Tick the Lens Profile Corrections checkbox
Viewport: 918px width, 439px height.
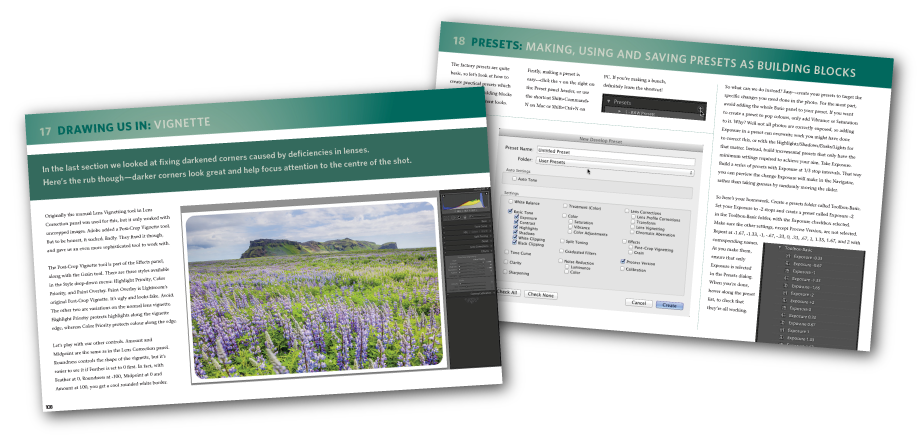(633, 217)
